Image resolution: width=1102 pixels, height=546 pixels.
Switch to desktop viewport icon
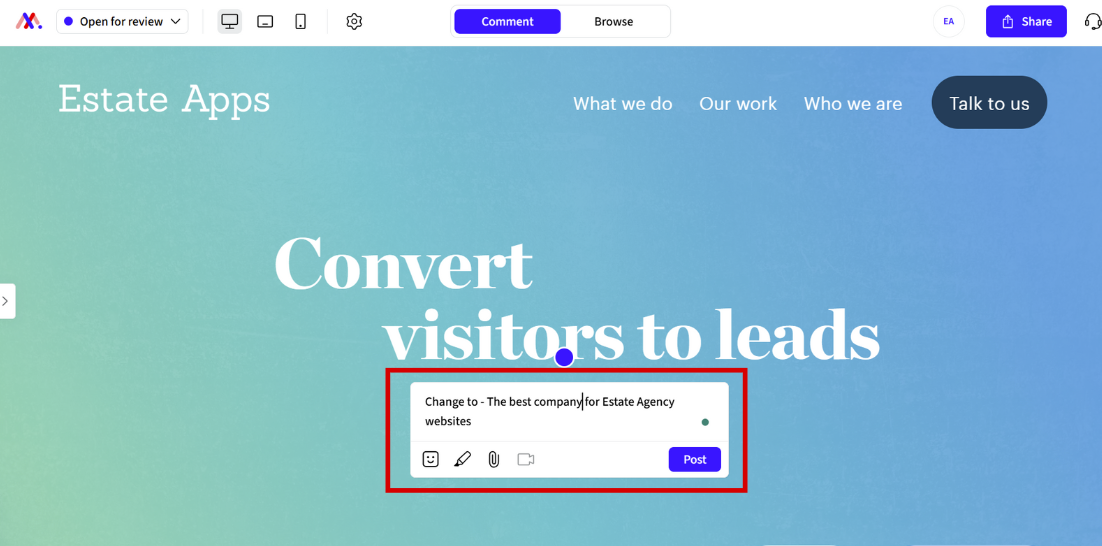pyautogui.click(x=230, y=22)
